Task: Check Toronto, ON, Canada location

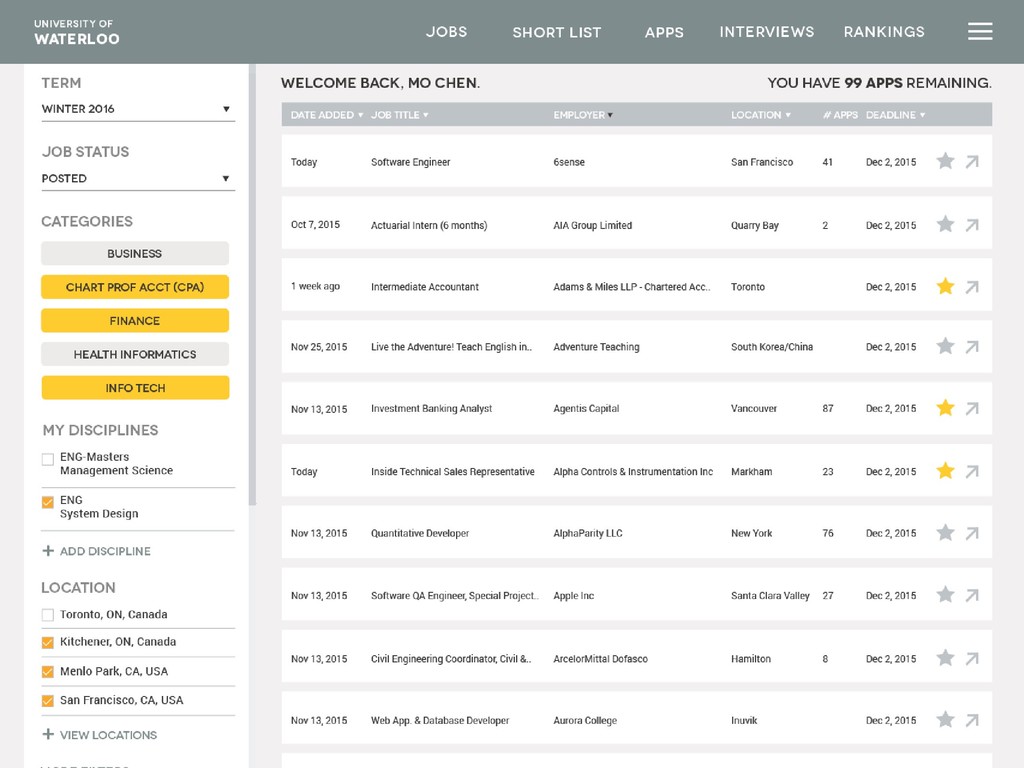Action: click(x=48, y=615)
